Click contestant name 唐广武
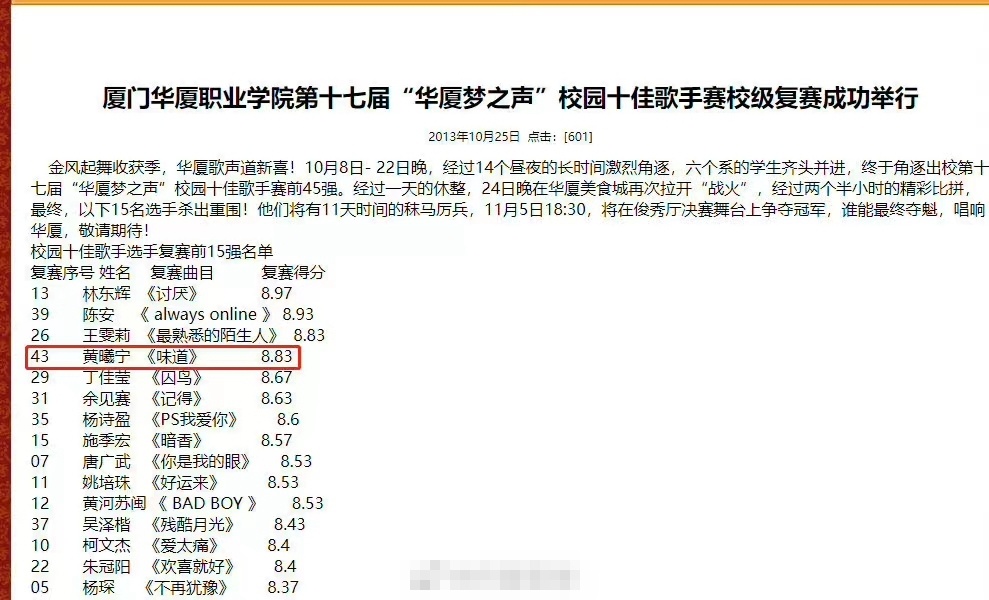 click(x=107, y=461)
